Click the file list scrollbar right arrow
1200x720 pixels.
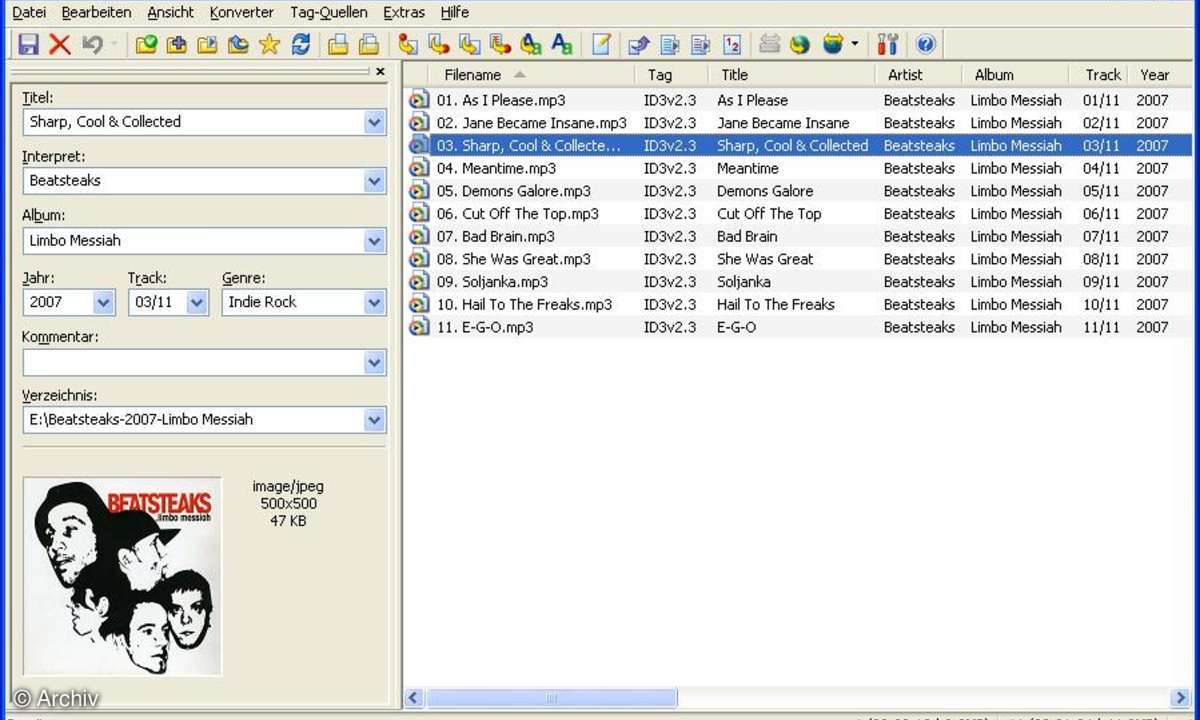coord(1180,697)
